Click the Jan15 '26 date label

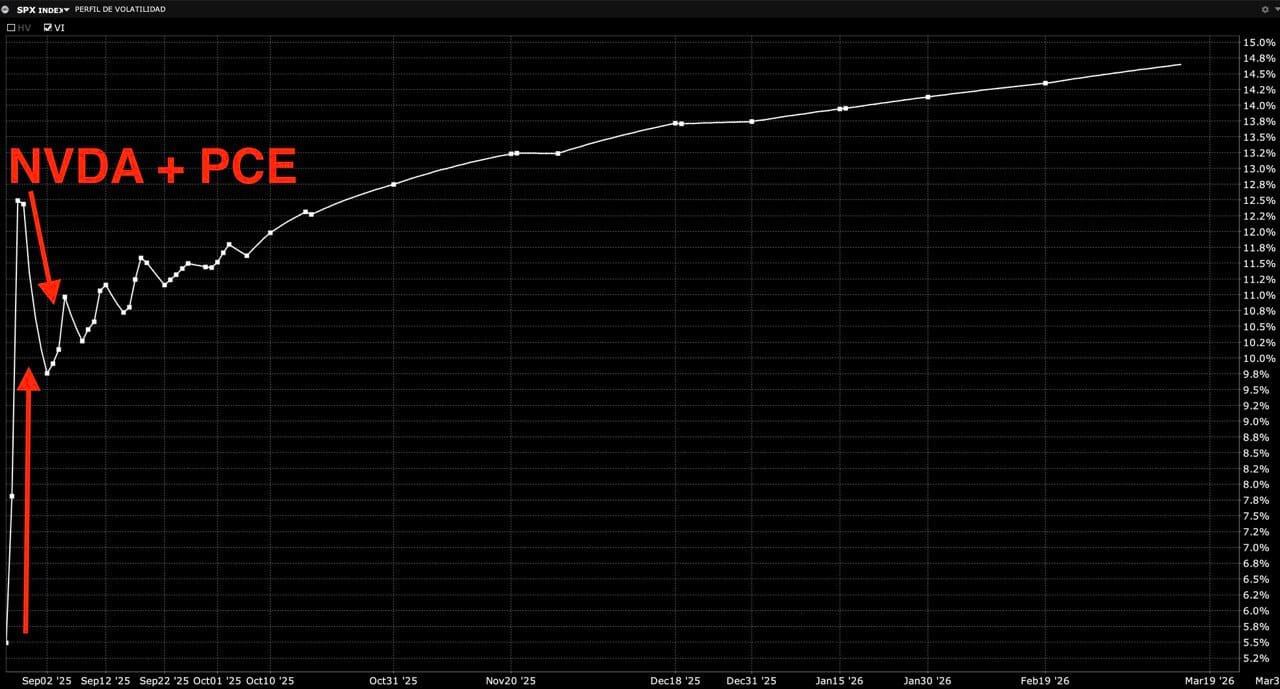pyautogui.click(x=839, y=680)
